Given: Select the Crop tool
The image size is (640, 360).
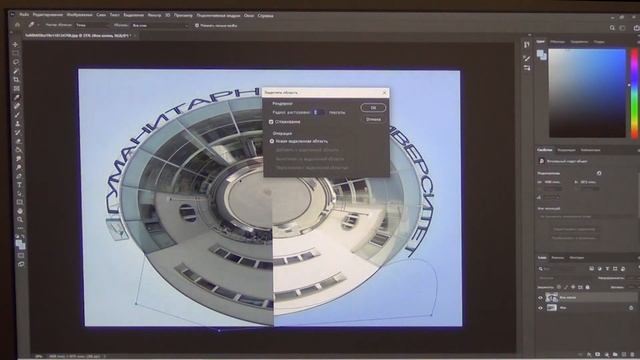Looking at the screenshot, I should [16, 80].
